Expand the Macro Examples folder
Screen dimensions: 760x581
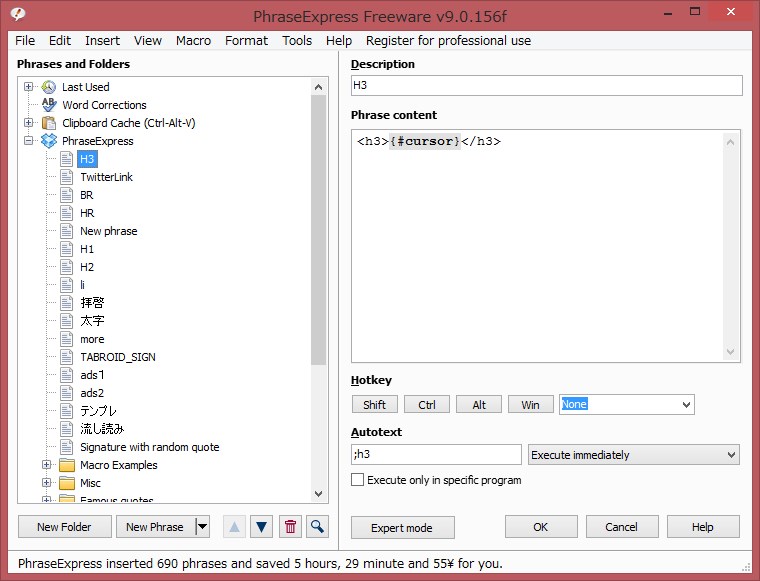click(47, 465)
